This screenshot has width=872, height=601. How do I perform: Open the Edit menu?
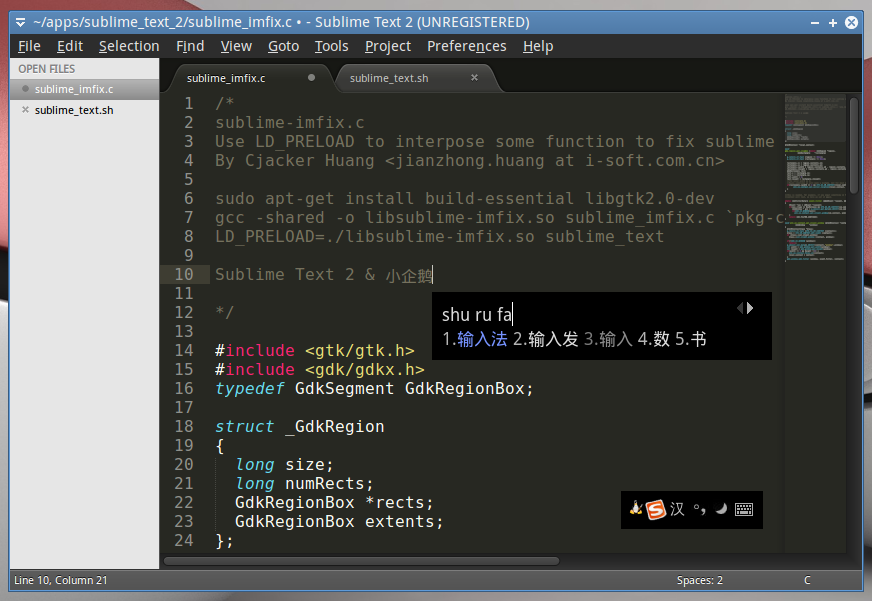[x=70, y=46]
